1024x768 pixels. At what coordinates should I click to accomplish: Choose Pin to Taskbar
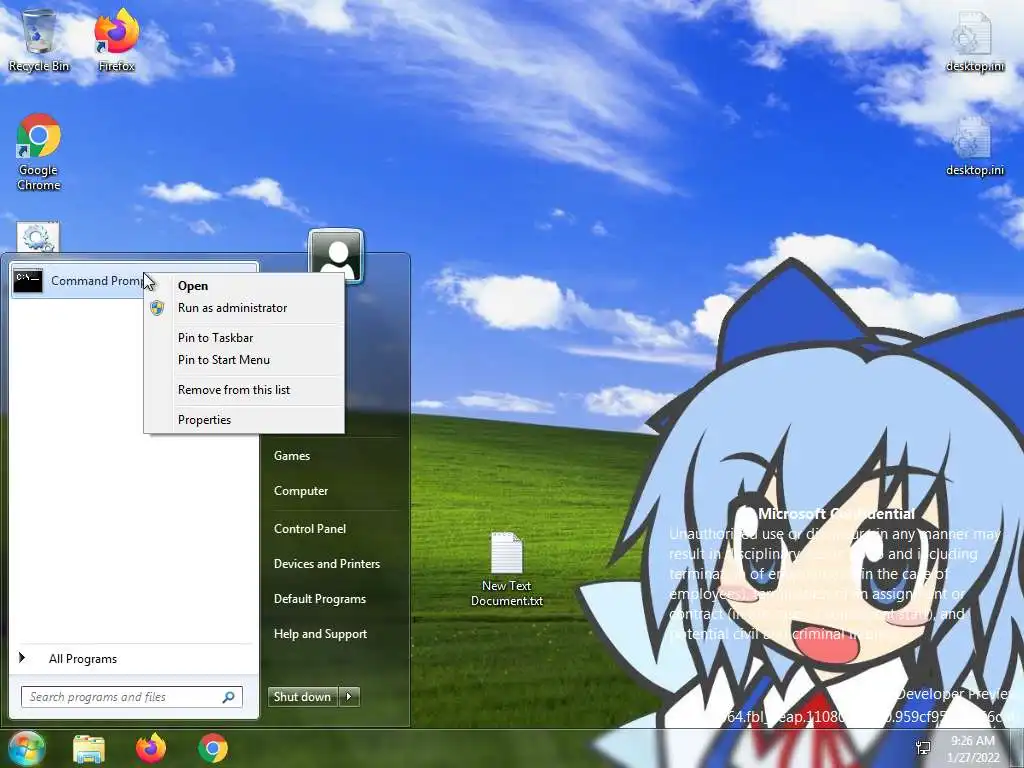point(244,338)
